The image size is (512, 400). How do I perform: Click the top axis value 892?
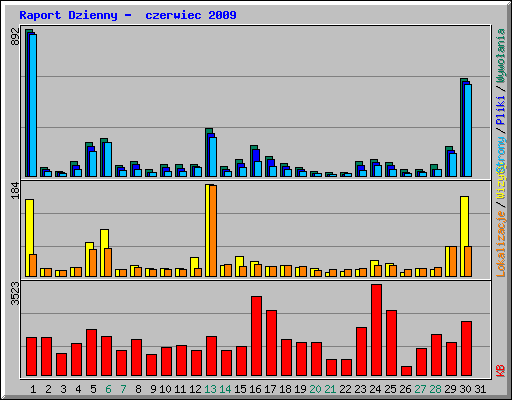click(x=15, y=37)
